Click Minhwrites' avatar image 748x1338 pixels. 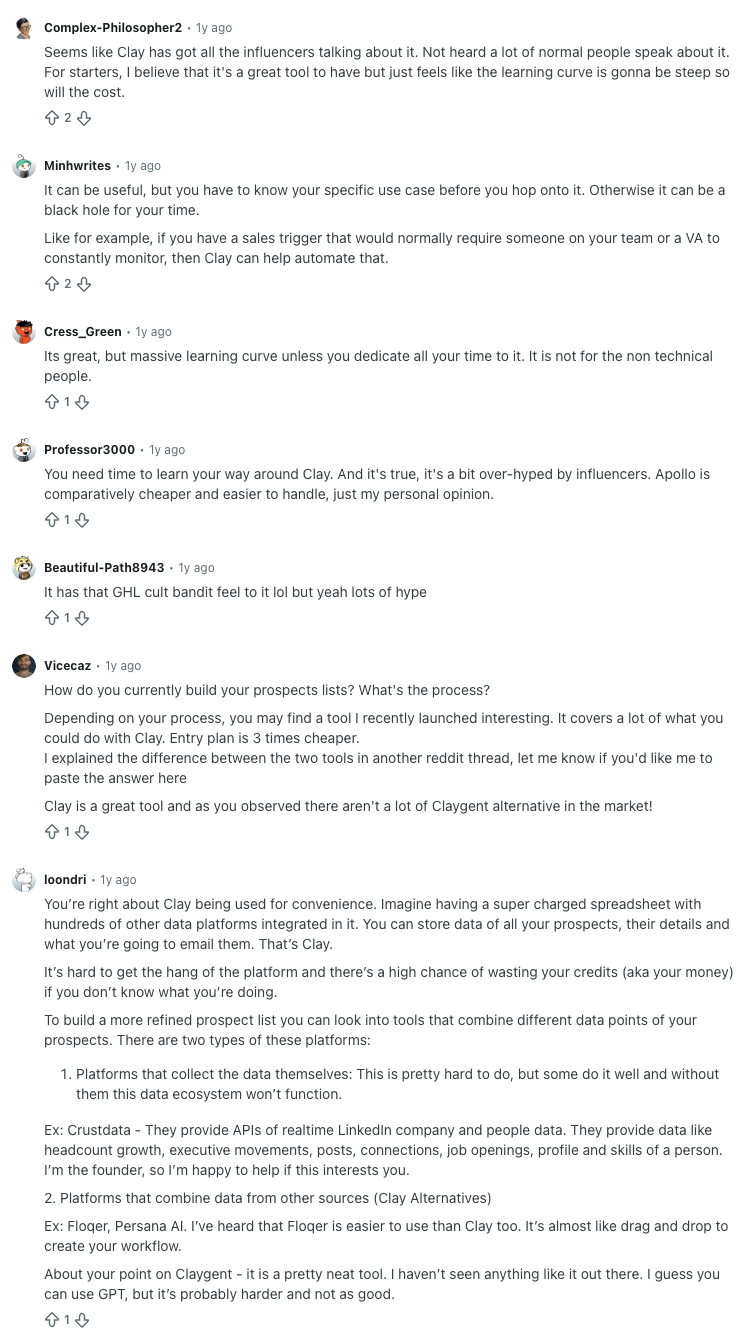point(23,165)
